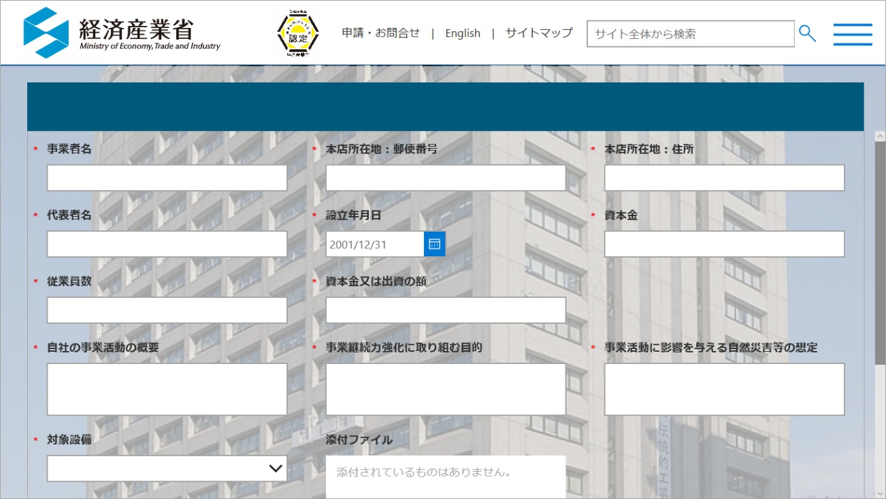Click the 添付ファイル attachment area
This screenshot has width=886, height=499.
[x=446, y=477]
